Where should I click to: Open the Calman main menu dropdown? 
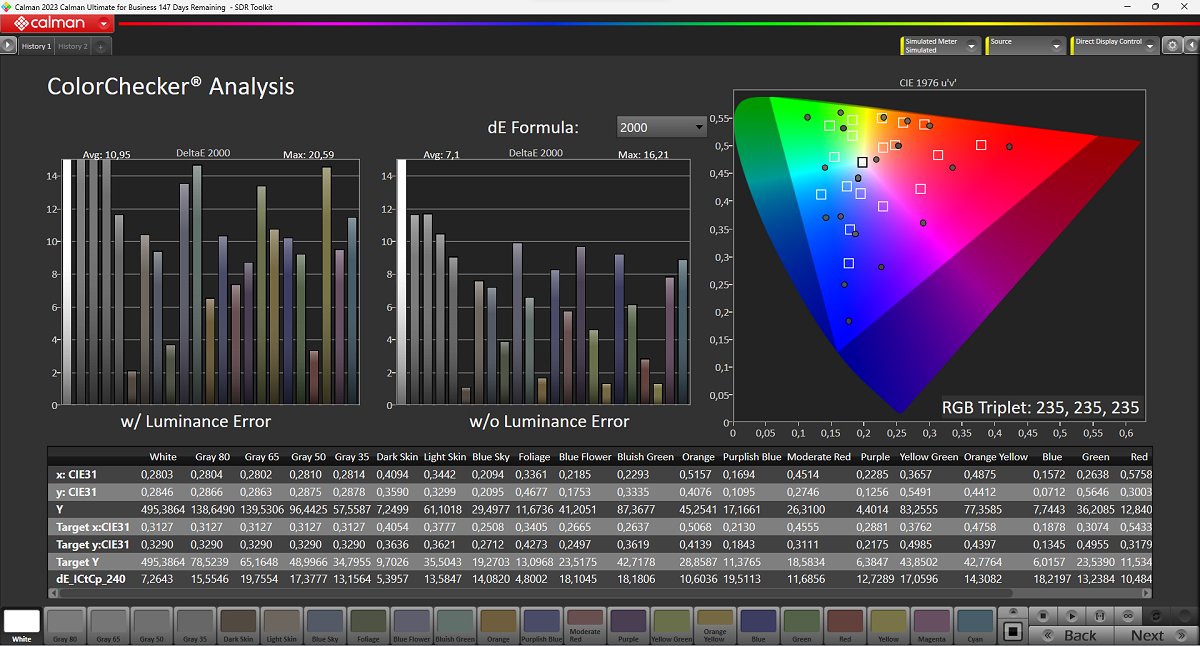click(105, 23)
